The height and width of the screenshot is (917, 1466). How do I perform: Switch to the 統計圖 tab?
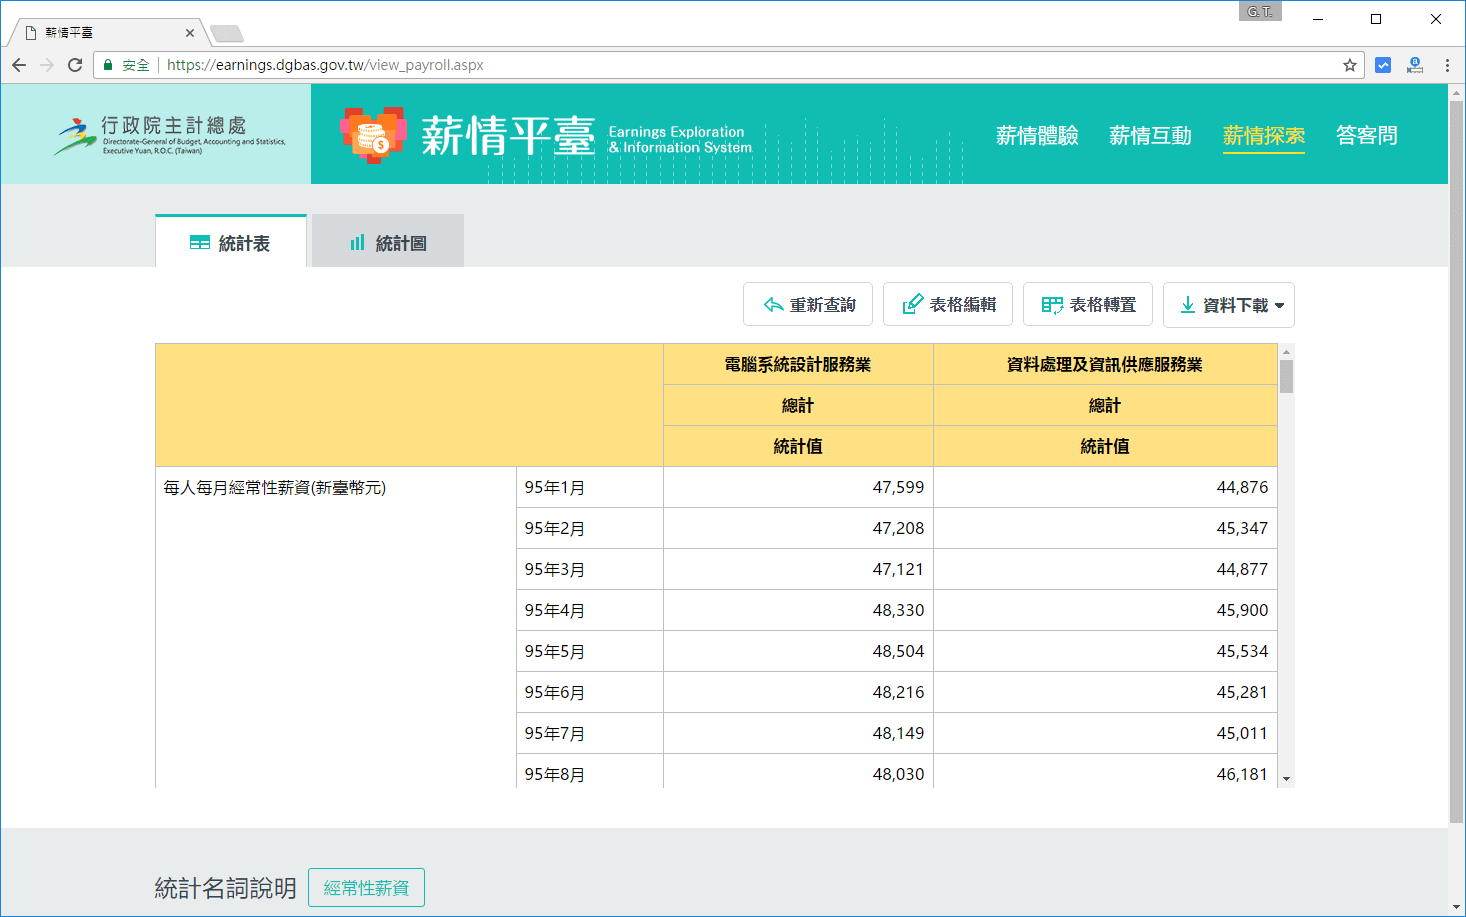point(387,241)
